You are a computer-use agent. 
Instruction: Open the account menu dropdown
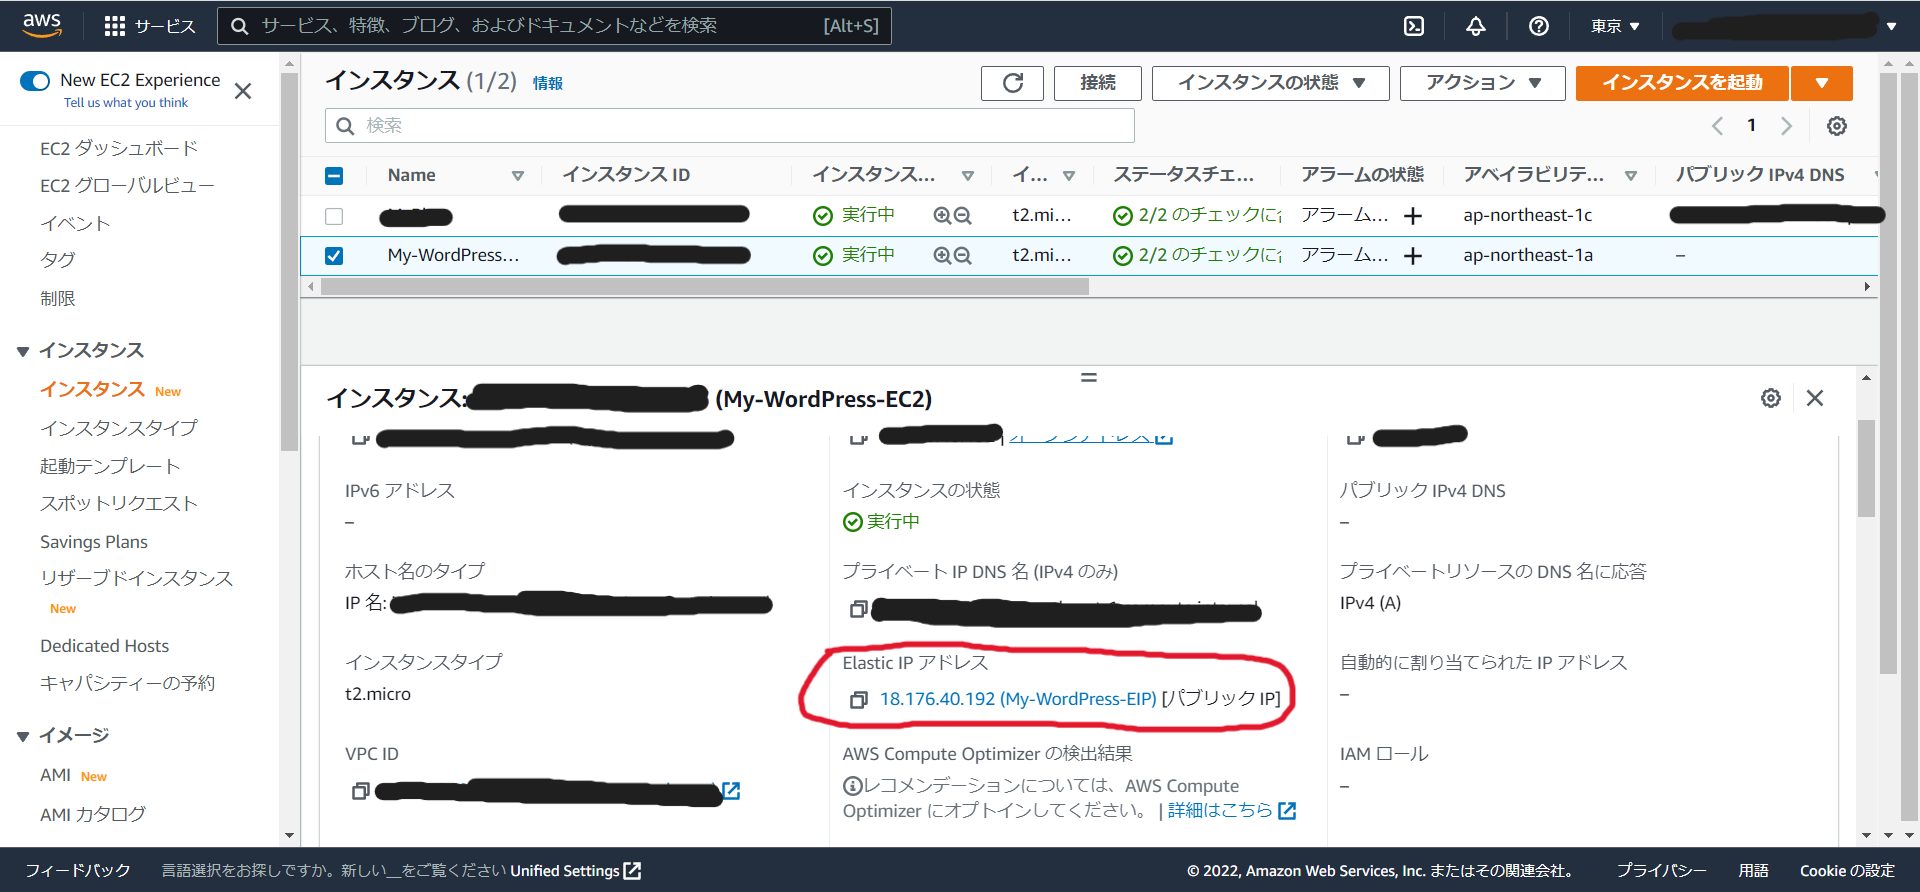tap(1785, 26)
